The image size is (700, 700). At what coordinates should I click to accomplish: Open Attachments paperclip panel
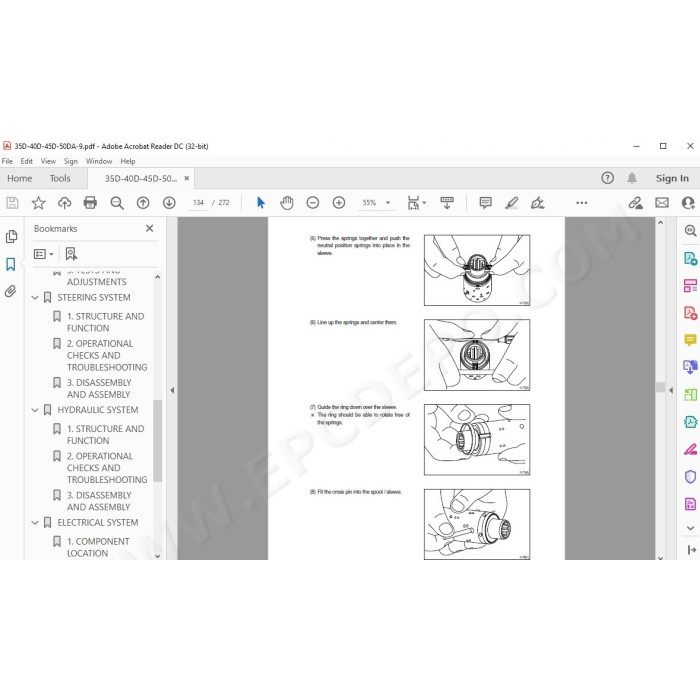tap(11, 292)
